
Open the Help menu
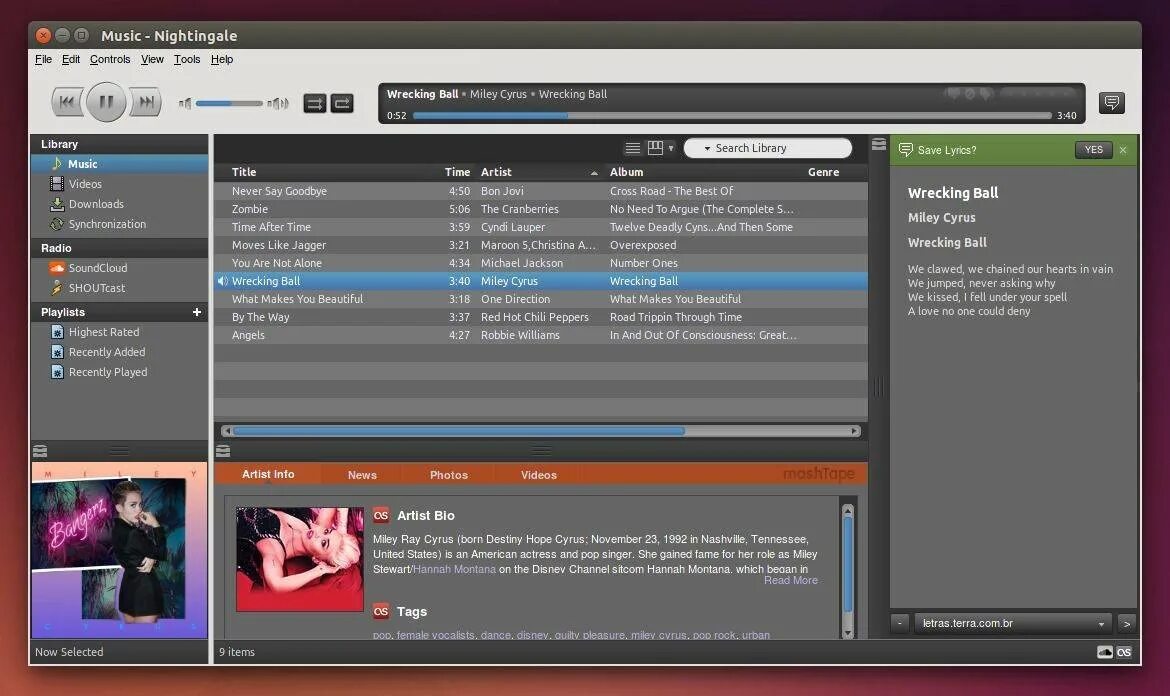point(222,59)
